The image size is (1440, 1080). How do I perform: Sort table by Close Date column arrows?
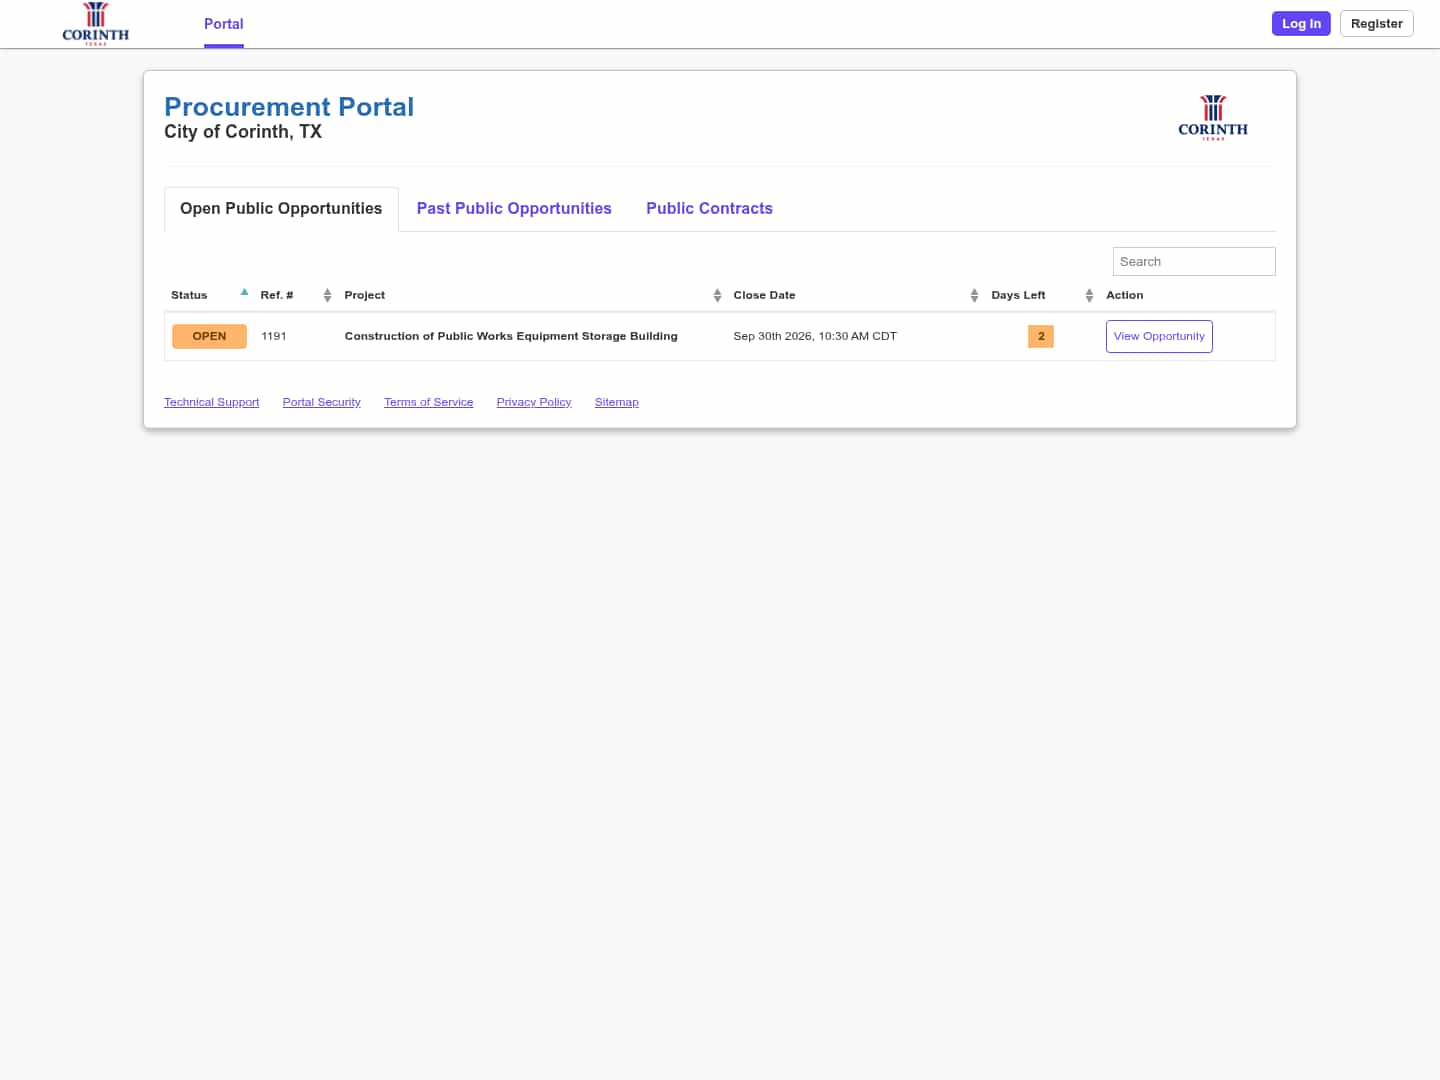(x=974, y=295)
